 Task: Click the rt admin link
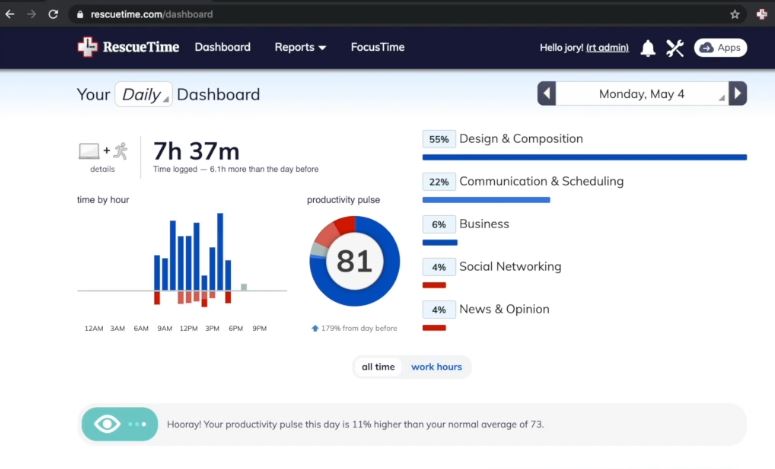607,48
